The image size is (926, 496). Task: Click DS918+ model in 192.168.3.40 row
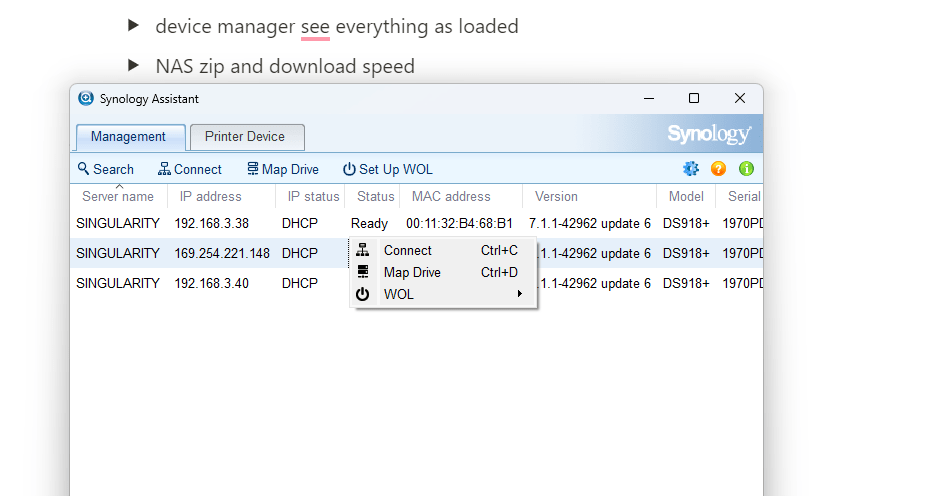(x=686, y=283)
